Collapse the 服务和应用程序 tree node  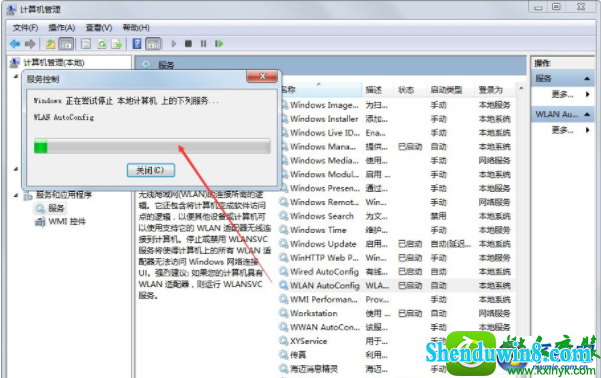pyautogui.click(x=16, y=195)
